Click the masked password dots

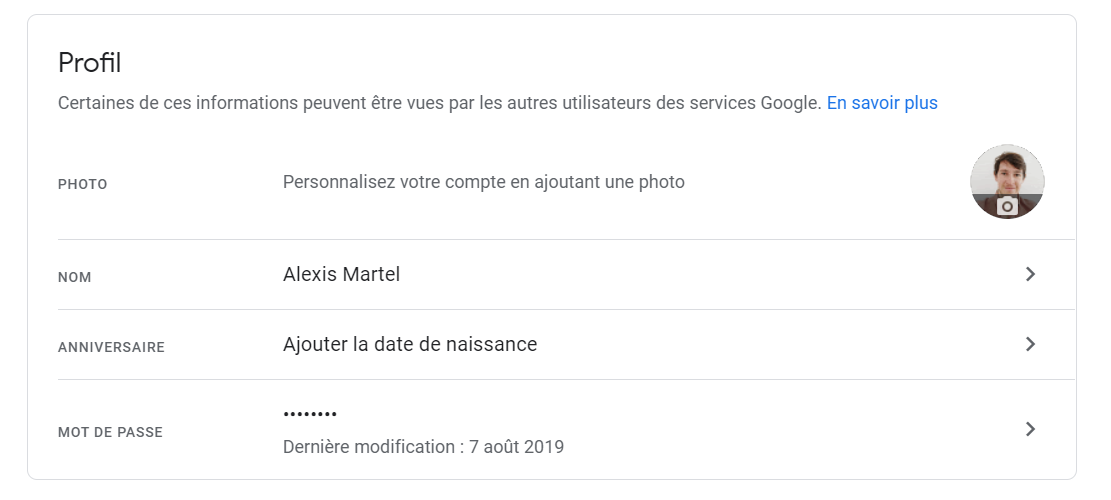coord(310,414)
